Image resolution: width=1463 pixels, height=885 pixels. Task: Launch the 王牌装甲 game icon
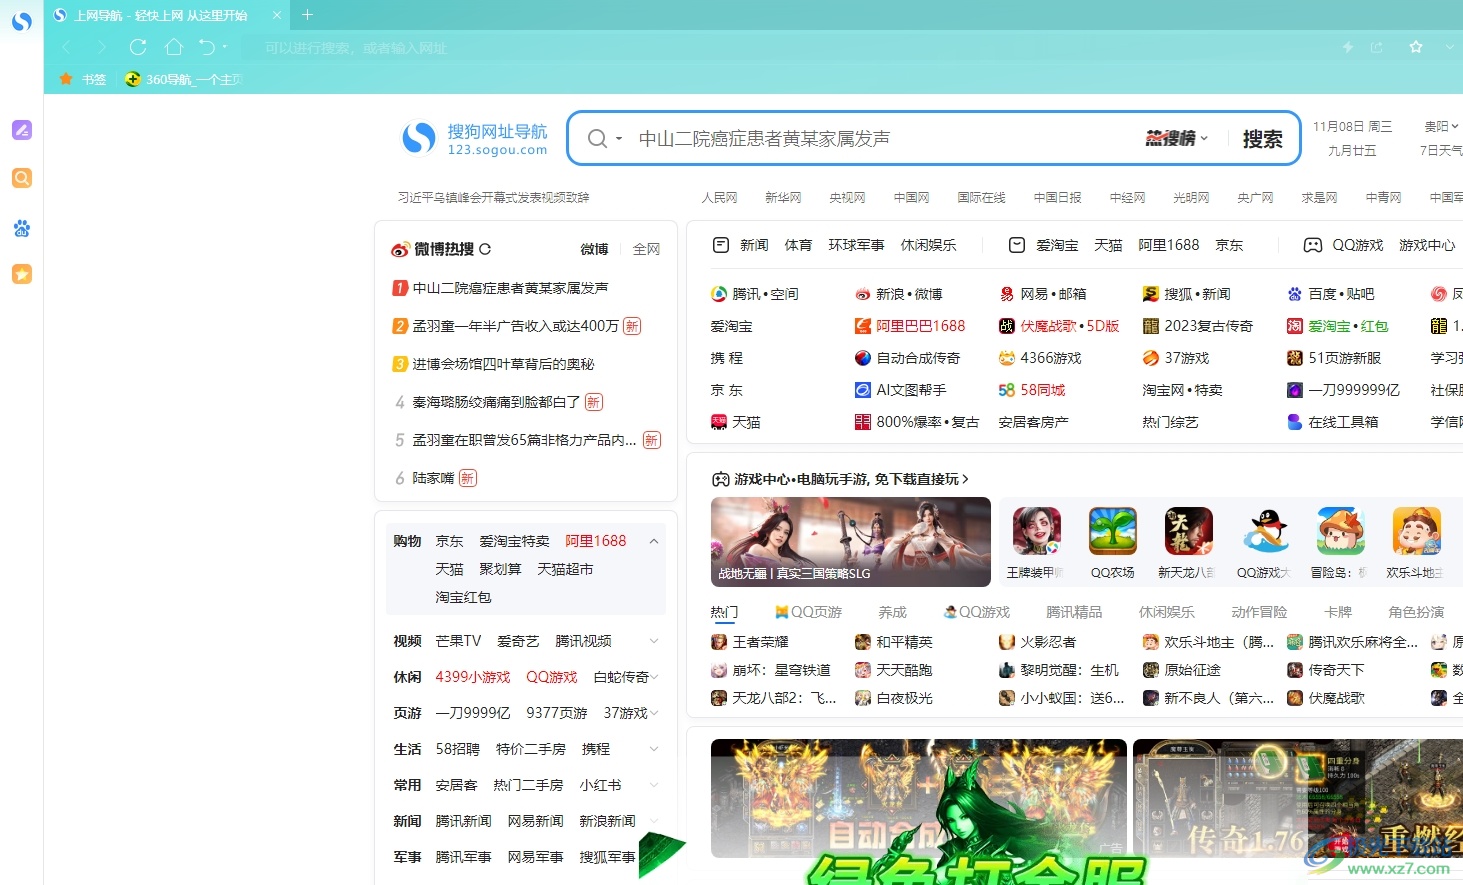(x=1036, y=531)
